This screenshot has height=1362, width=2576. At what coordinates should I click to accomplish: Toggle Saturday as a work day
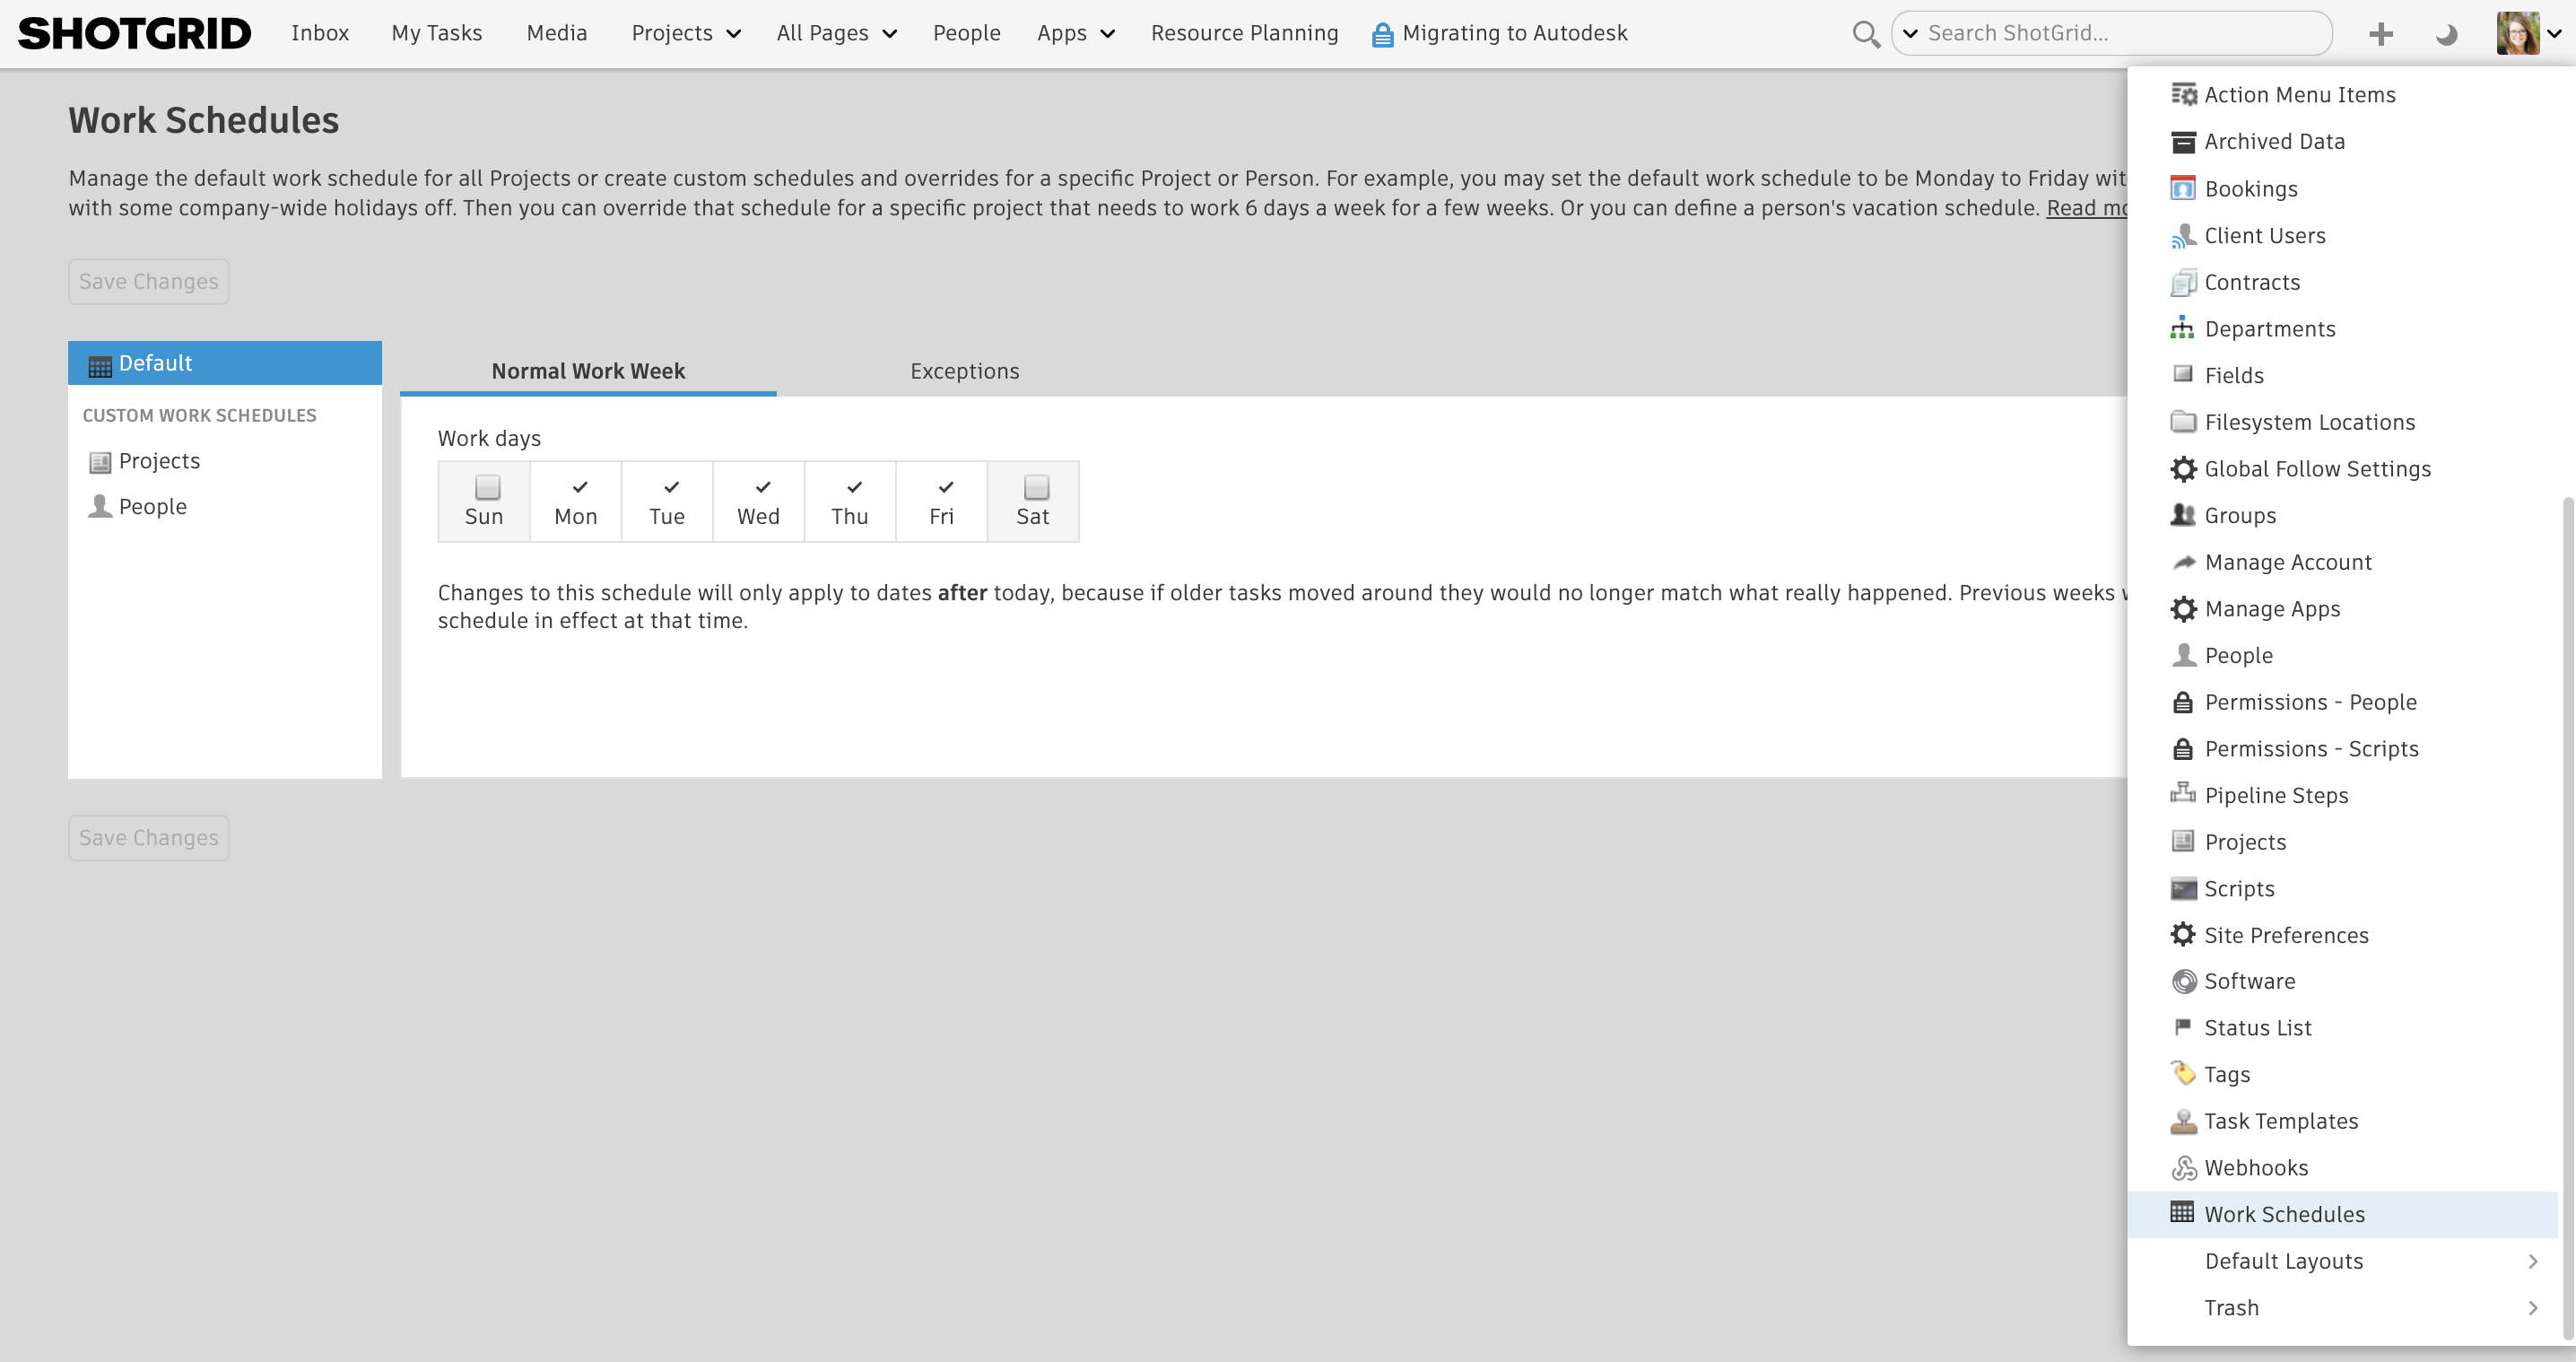tap(1034, 487)
